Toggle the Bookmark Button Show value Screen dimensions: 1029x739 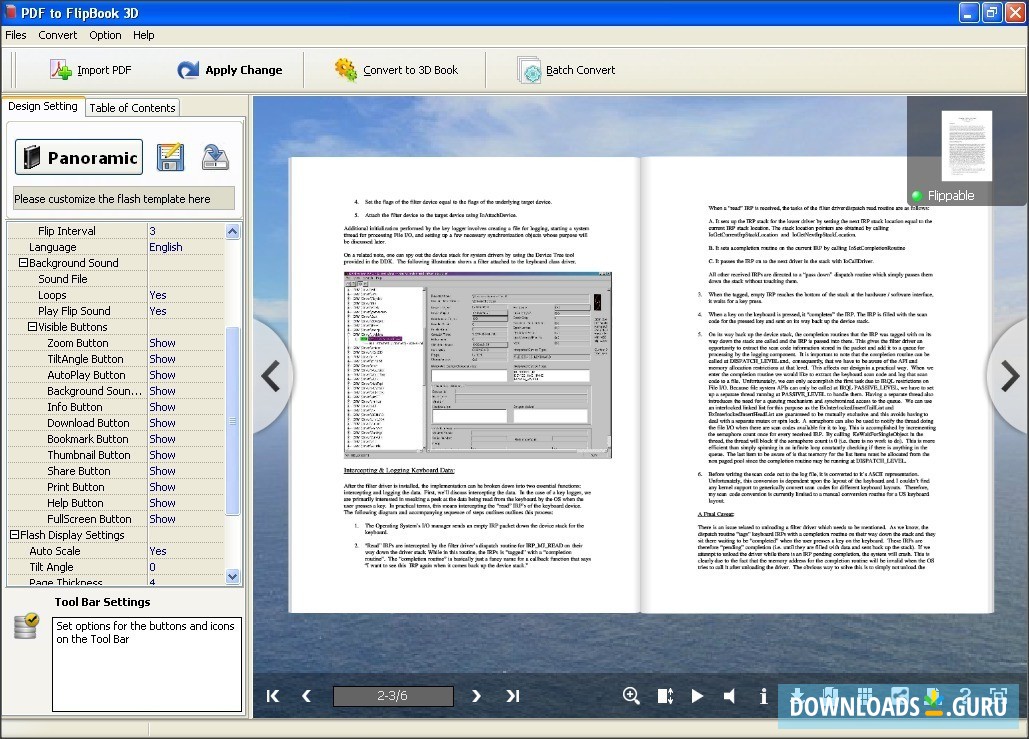click(186, 439)
